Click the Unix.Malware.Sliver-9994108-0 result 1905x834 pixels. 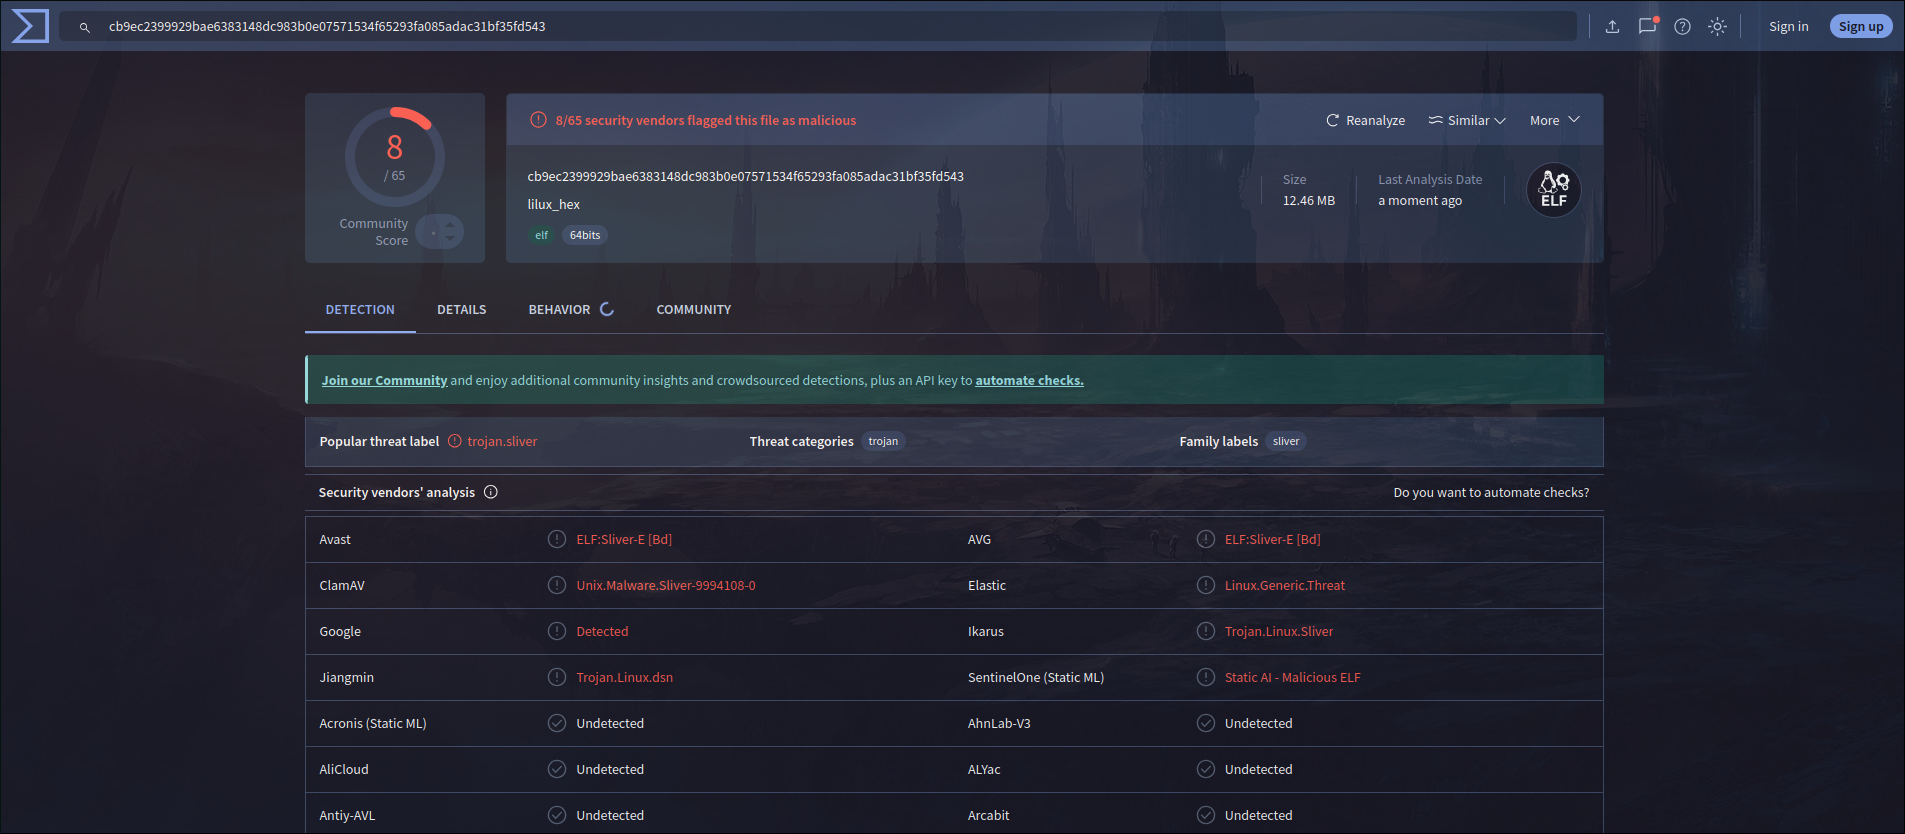[x=666, y=585]
